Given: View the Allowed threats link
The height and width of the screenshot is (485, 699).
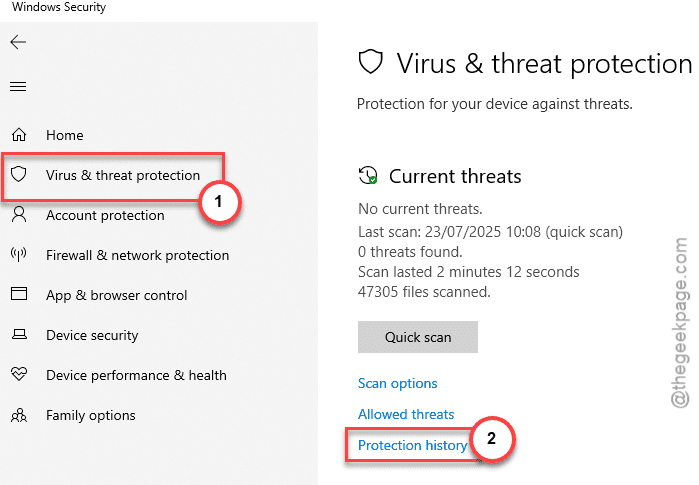Looking at the screenshot, I should [x=406, y=415].
